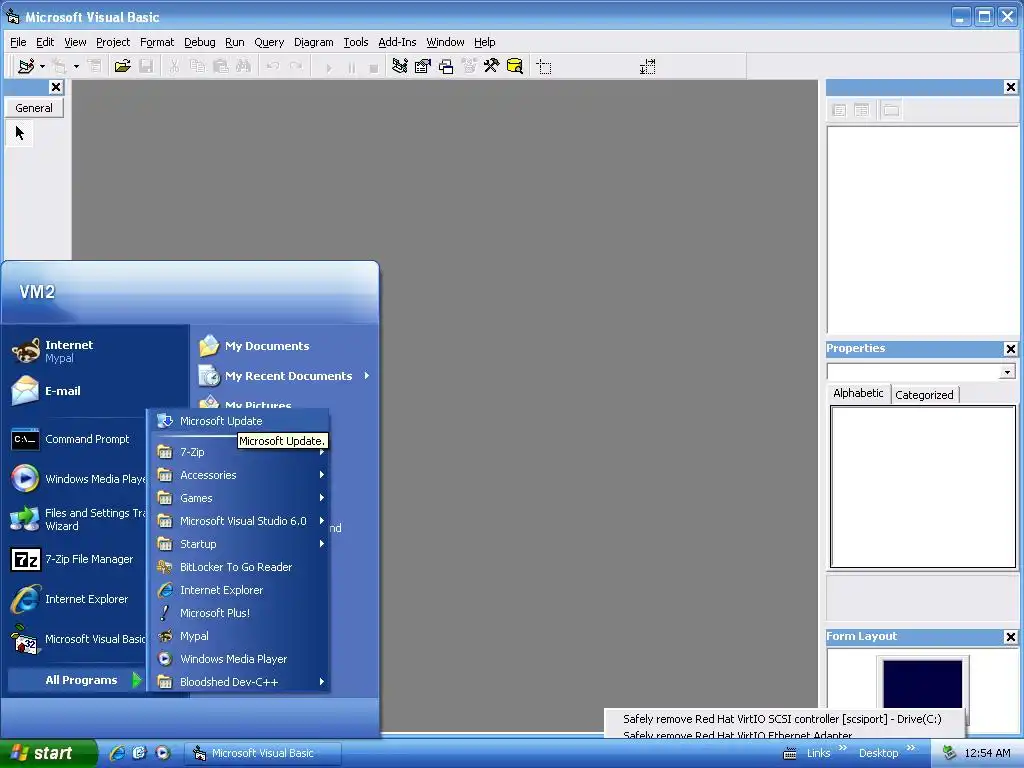Open E-mail pinned Start menu item
The image size is (1024, 768).
pos(96,391)
